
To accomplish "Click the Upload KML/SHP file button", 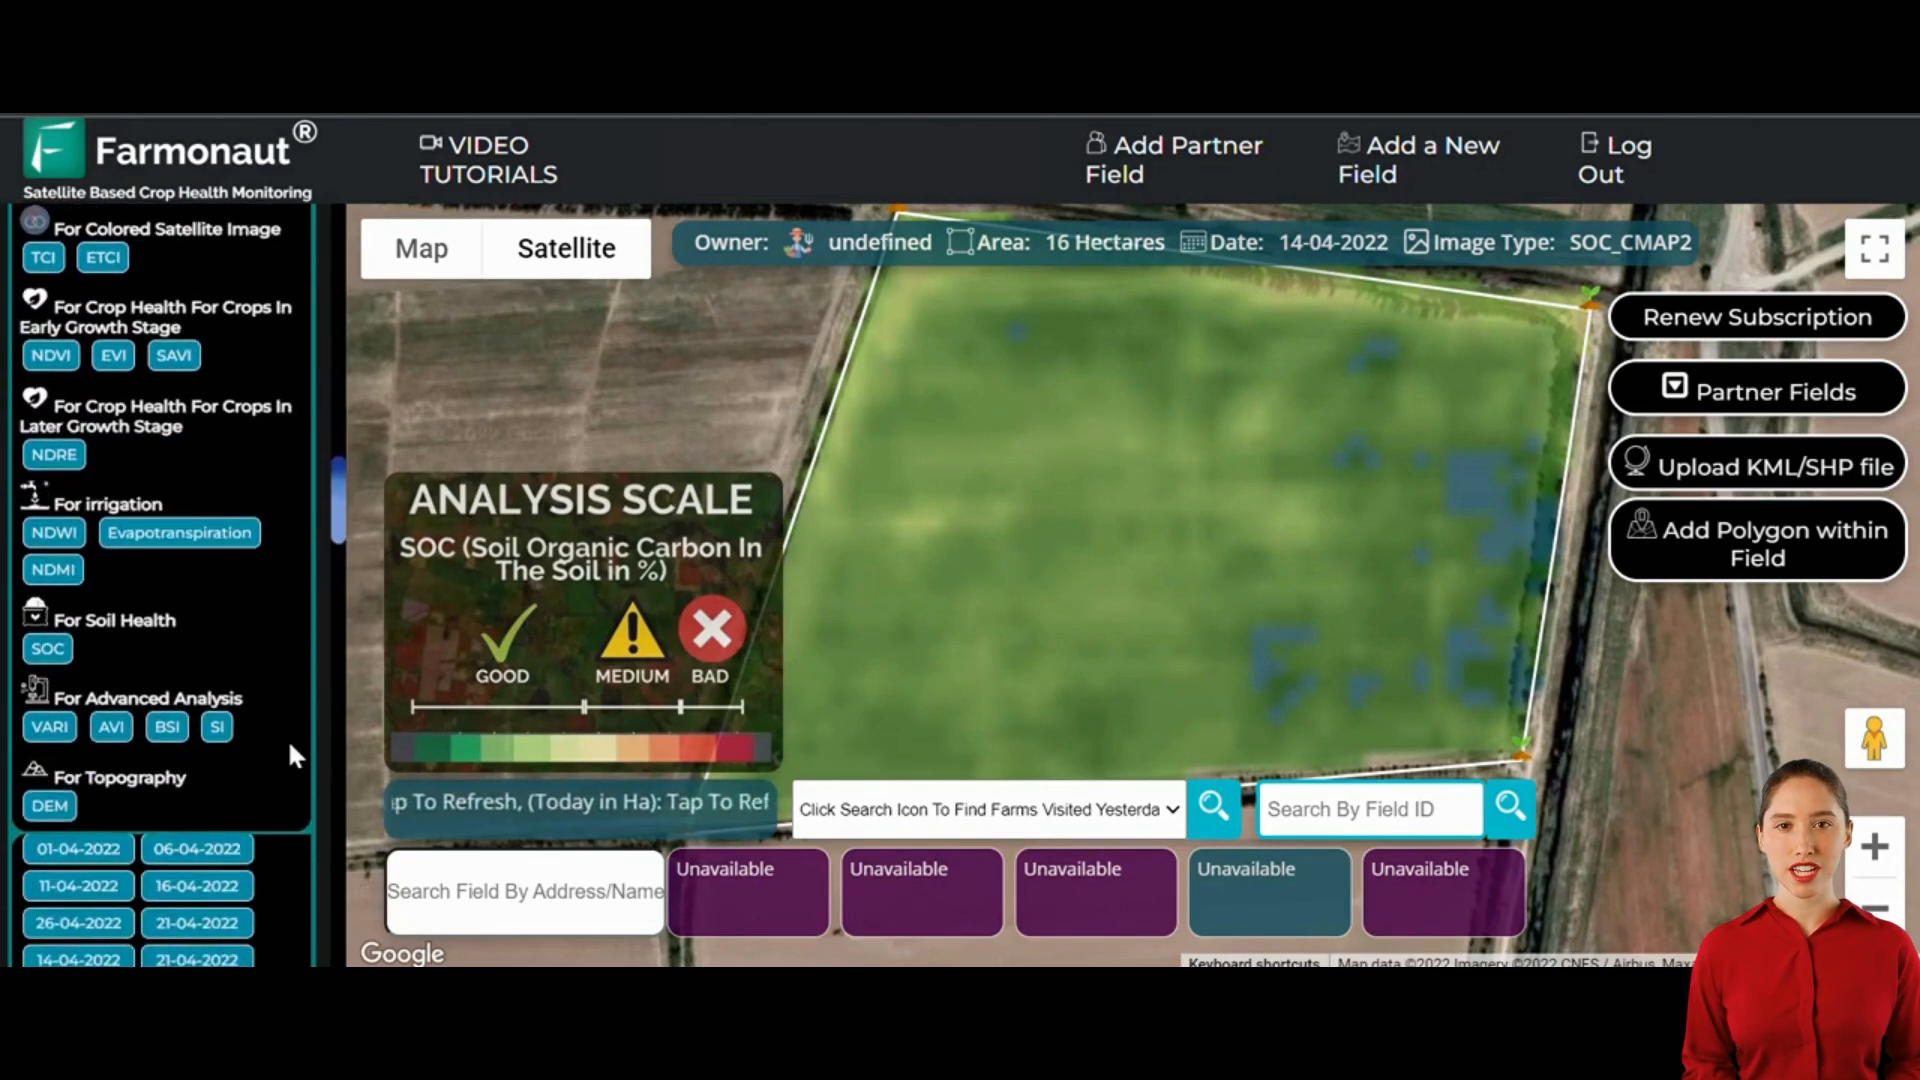I will pos(1757,464).
